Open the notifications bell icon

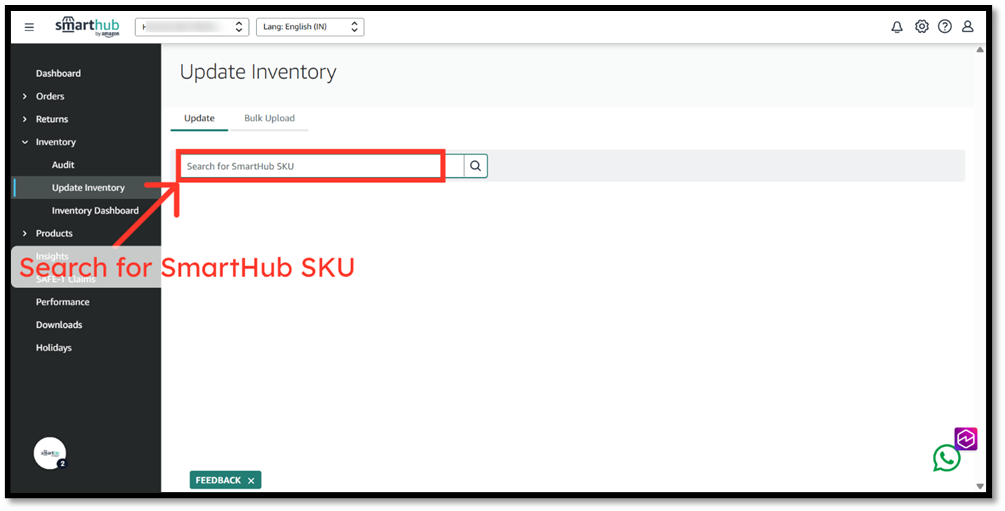click(897, 27)
